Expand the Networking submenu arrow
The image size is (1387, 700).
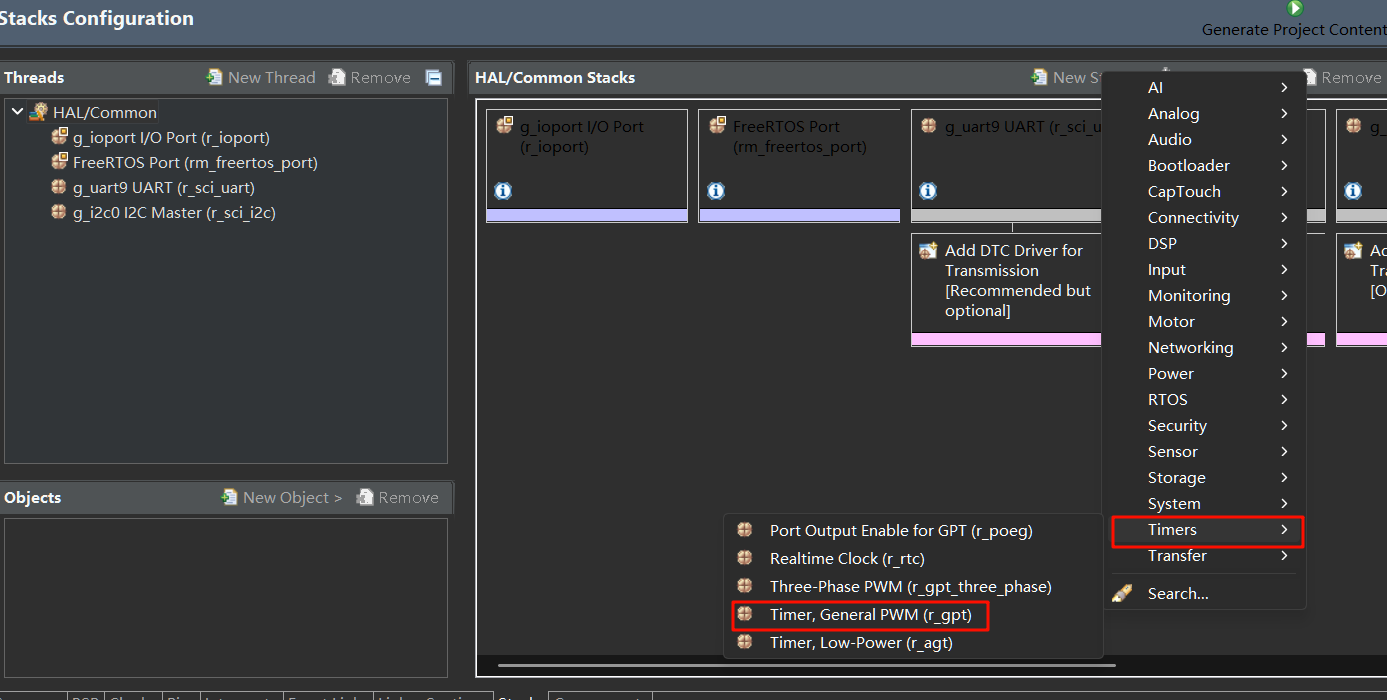[x=1284, y=347]
